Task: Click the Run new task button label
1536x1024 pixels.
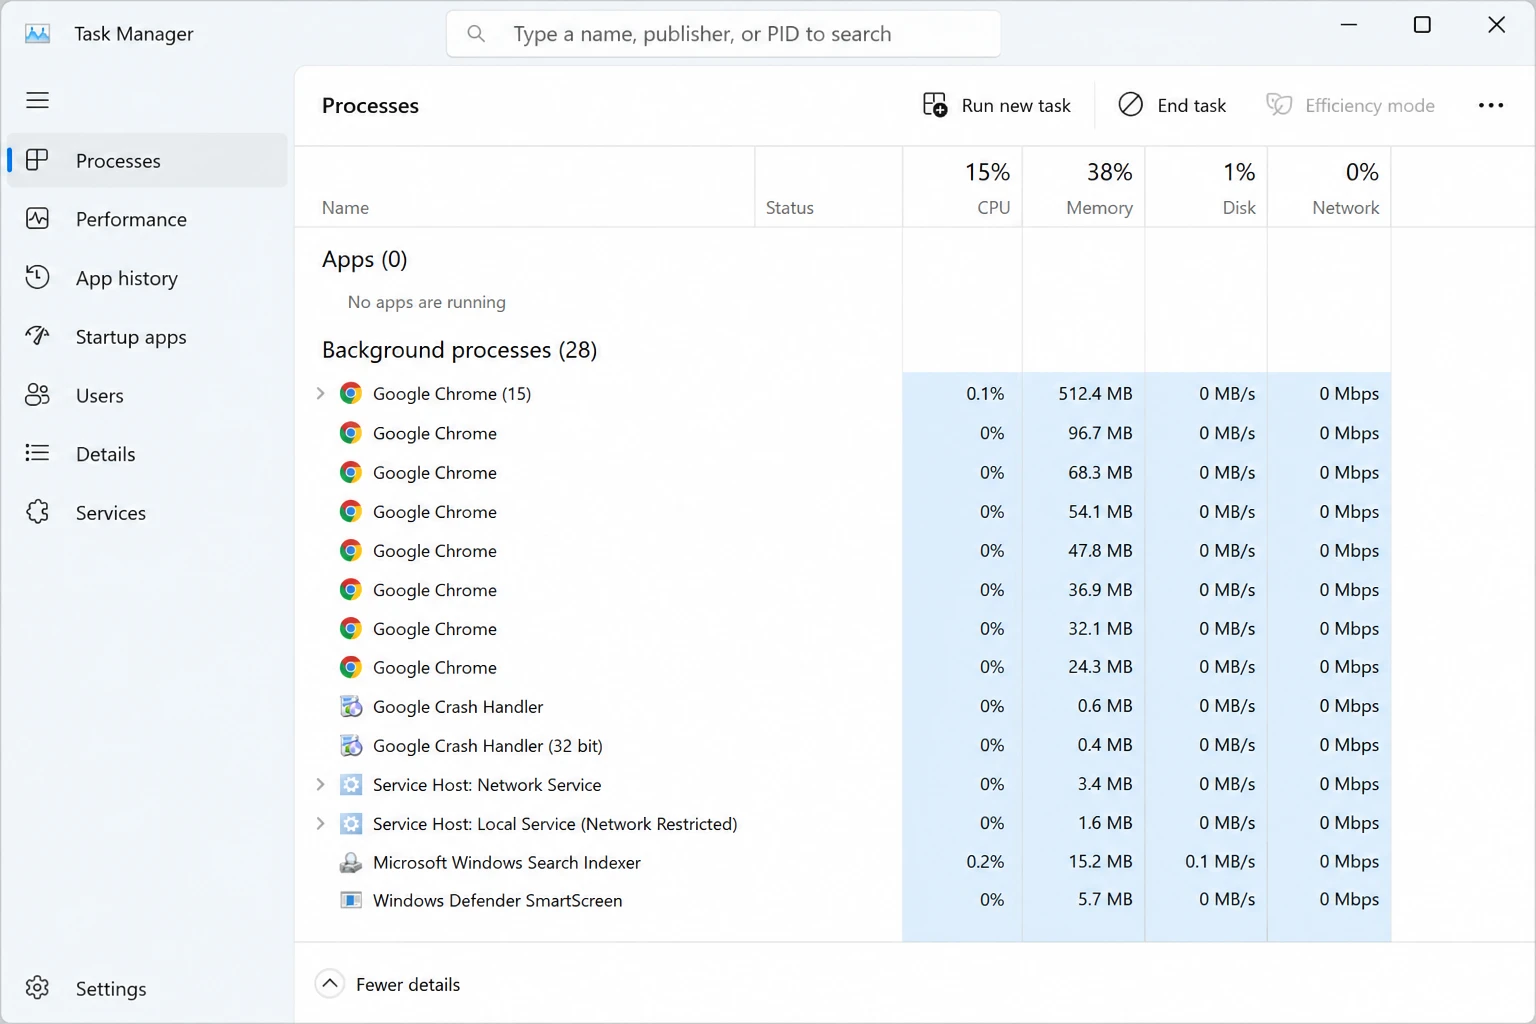Action: [1015, 105]
